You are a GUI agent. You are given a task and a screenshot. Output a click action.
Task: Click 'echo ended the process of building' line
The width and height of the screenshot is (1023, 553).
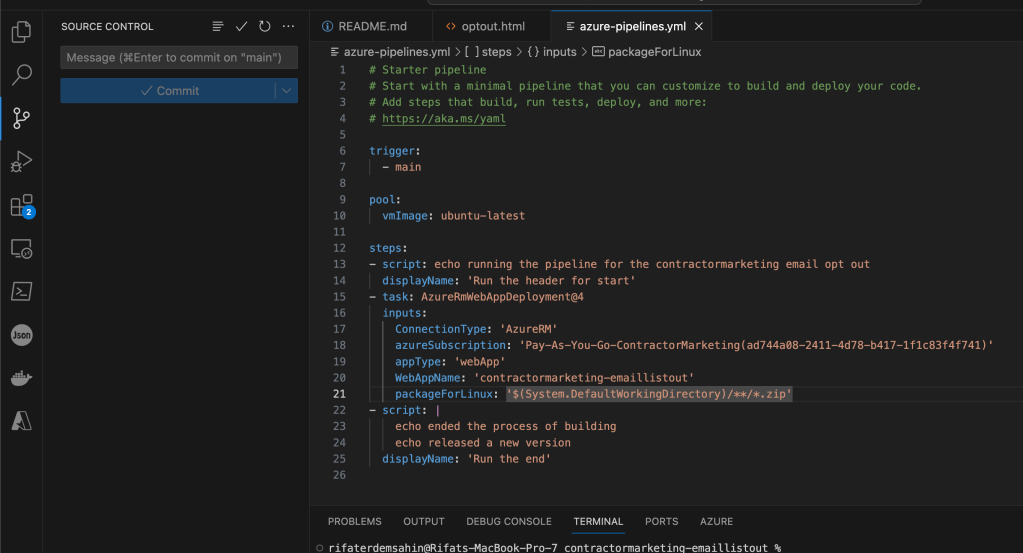point(506,426)
